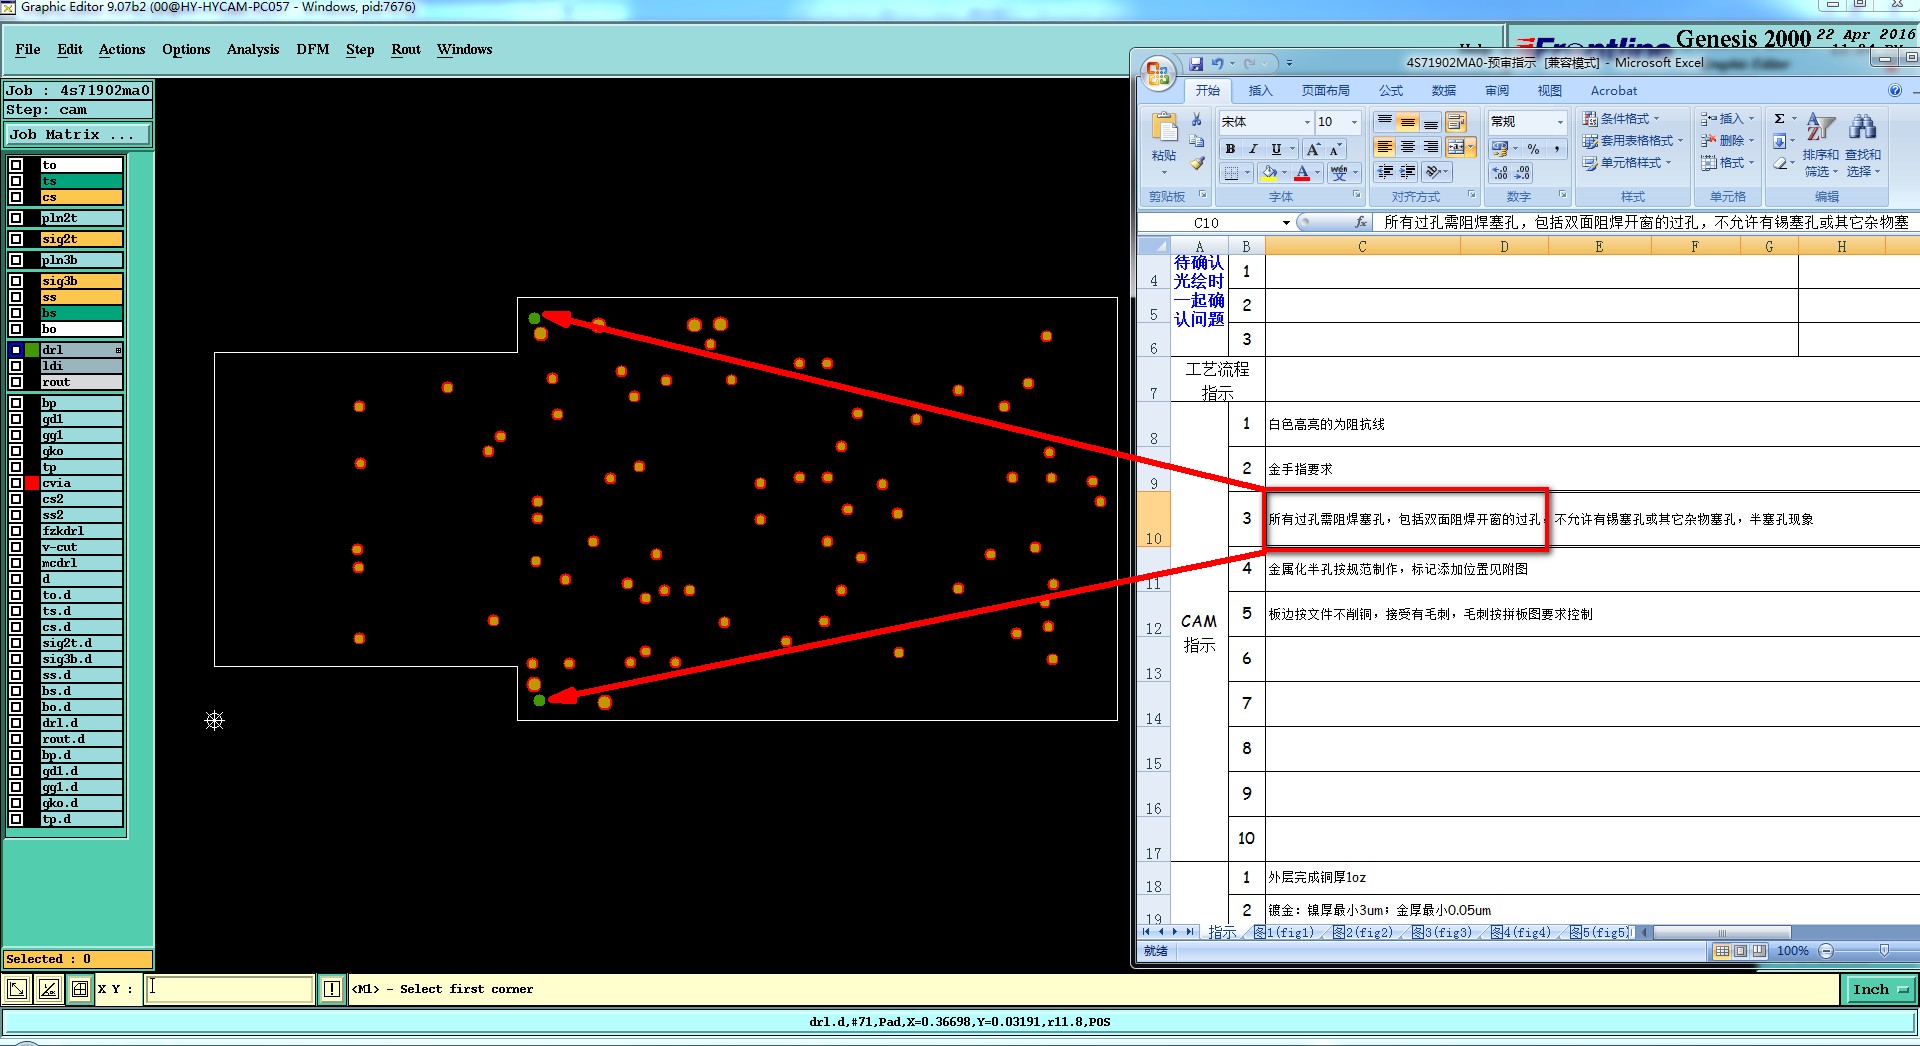Viewport: 1920px width, 1046px height.
Task: Switch to the Excel Acrobat ribbon tab
Action: coord(1614,91)
